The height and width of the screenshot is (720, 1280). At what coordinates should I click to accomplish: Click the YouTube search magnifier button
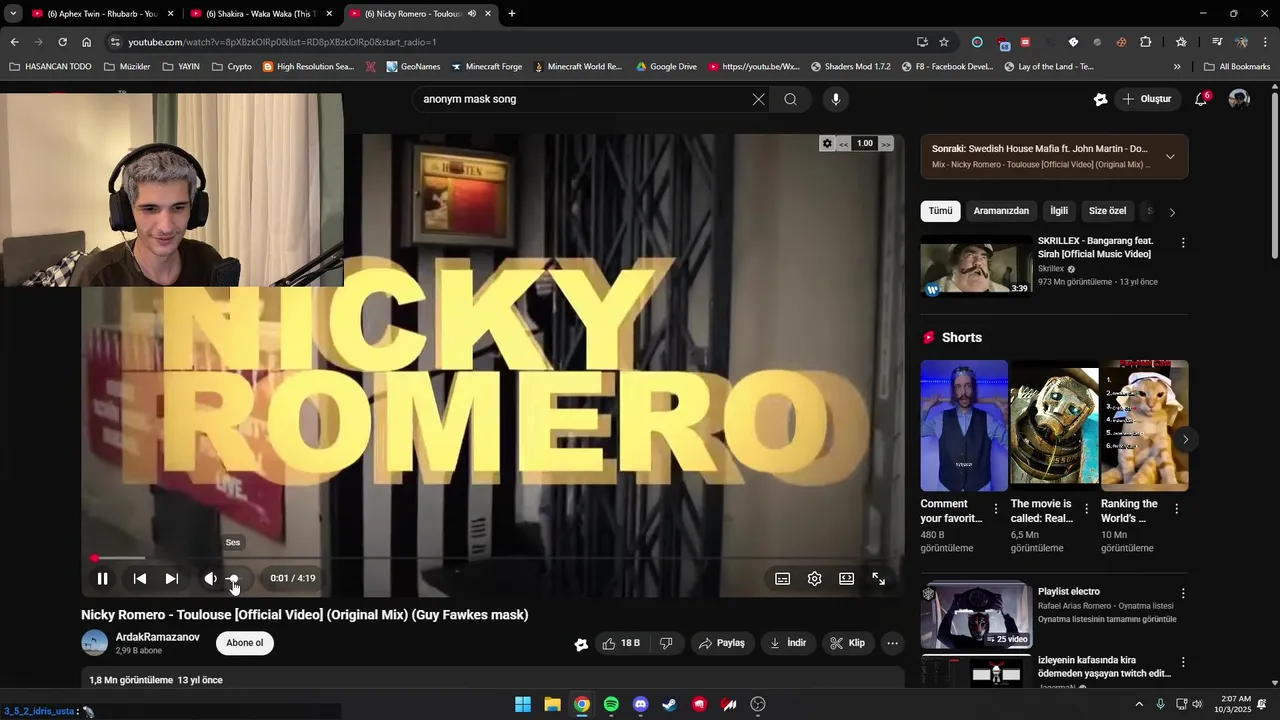tap(791, 99)
